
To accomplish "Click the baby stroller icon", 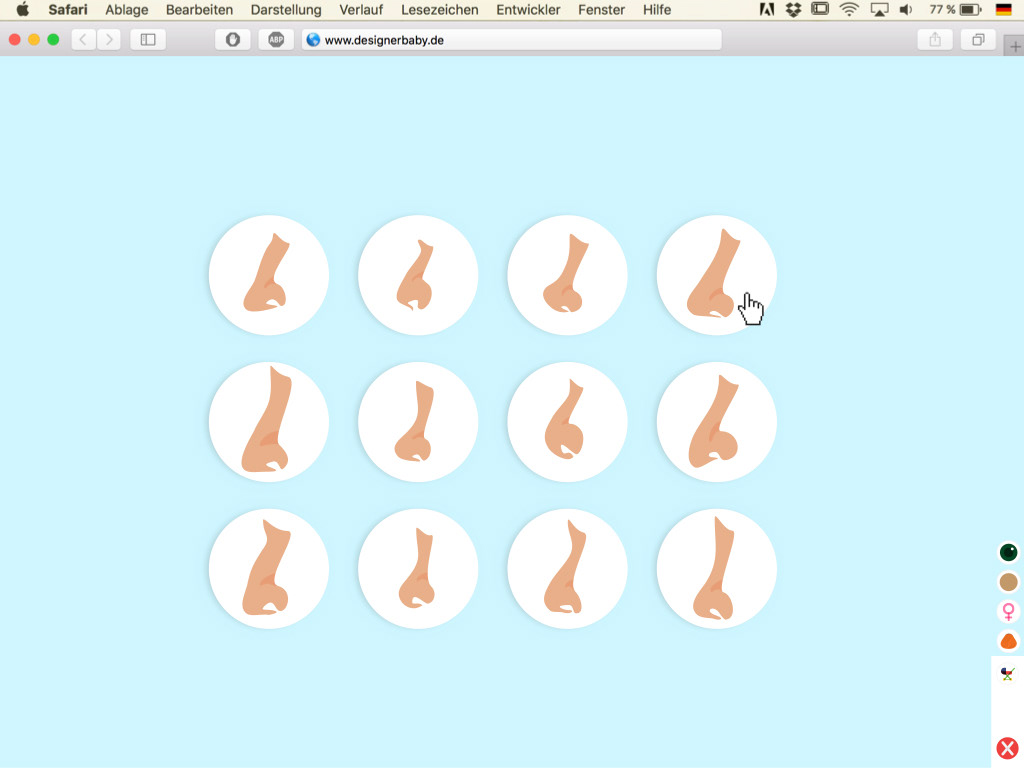I will 1008,673.
